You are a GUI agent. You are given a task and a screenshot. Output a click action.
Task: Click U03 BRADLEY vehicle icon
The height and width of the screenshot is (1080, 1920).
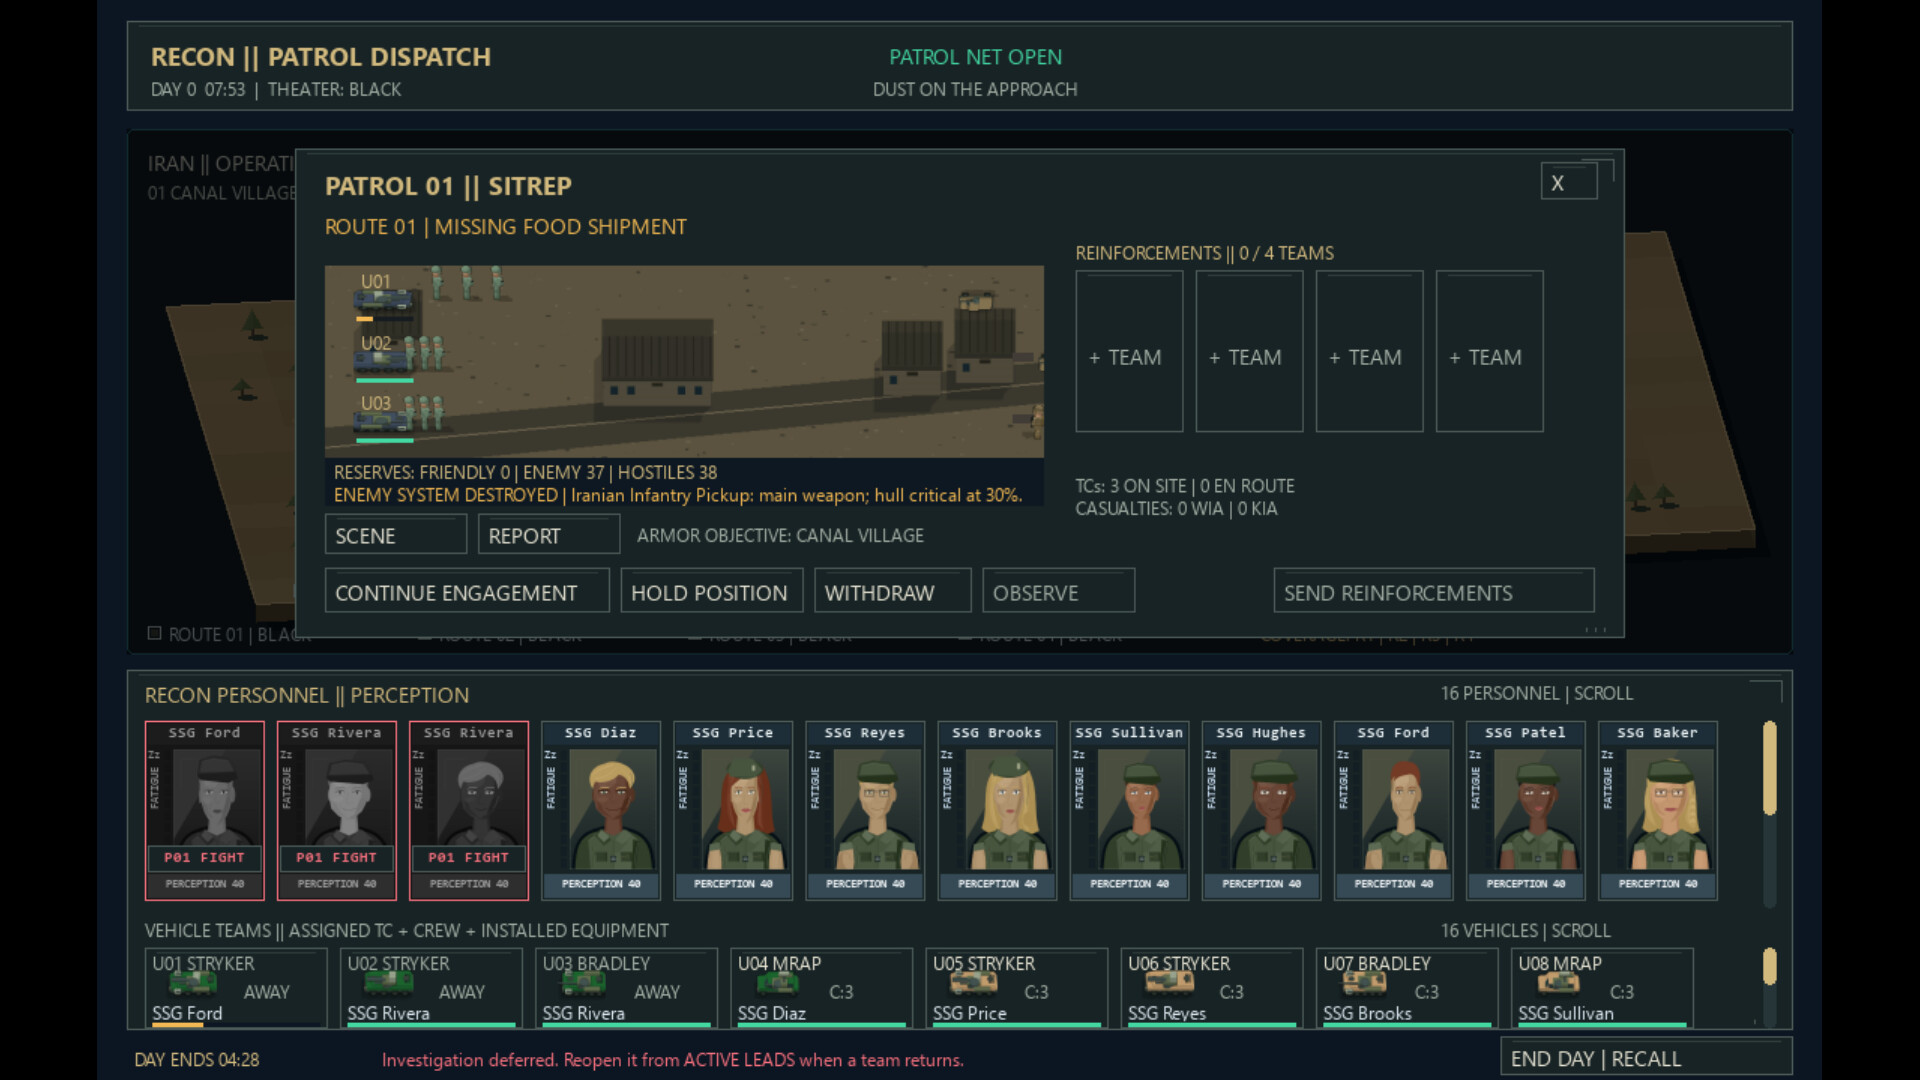click(x=583, y=985)
